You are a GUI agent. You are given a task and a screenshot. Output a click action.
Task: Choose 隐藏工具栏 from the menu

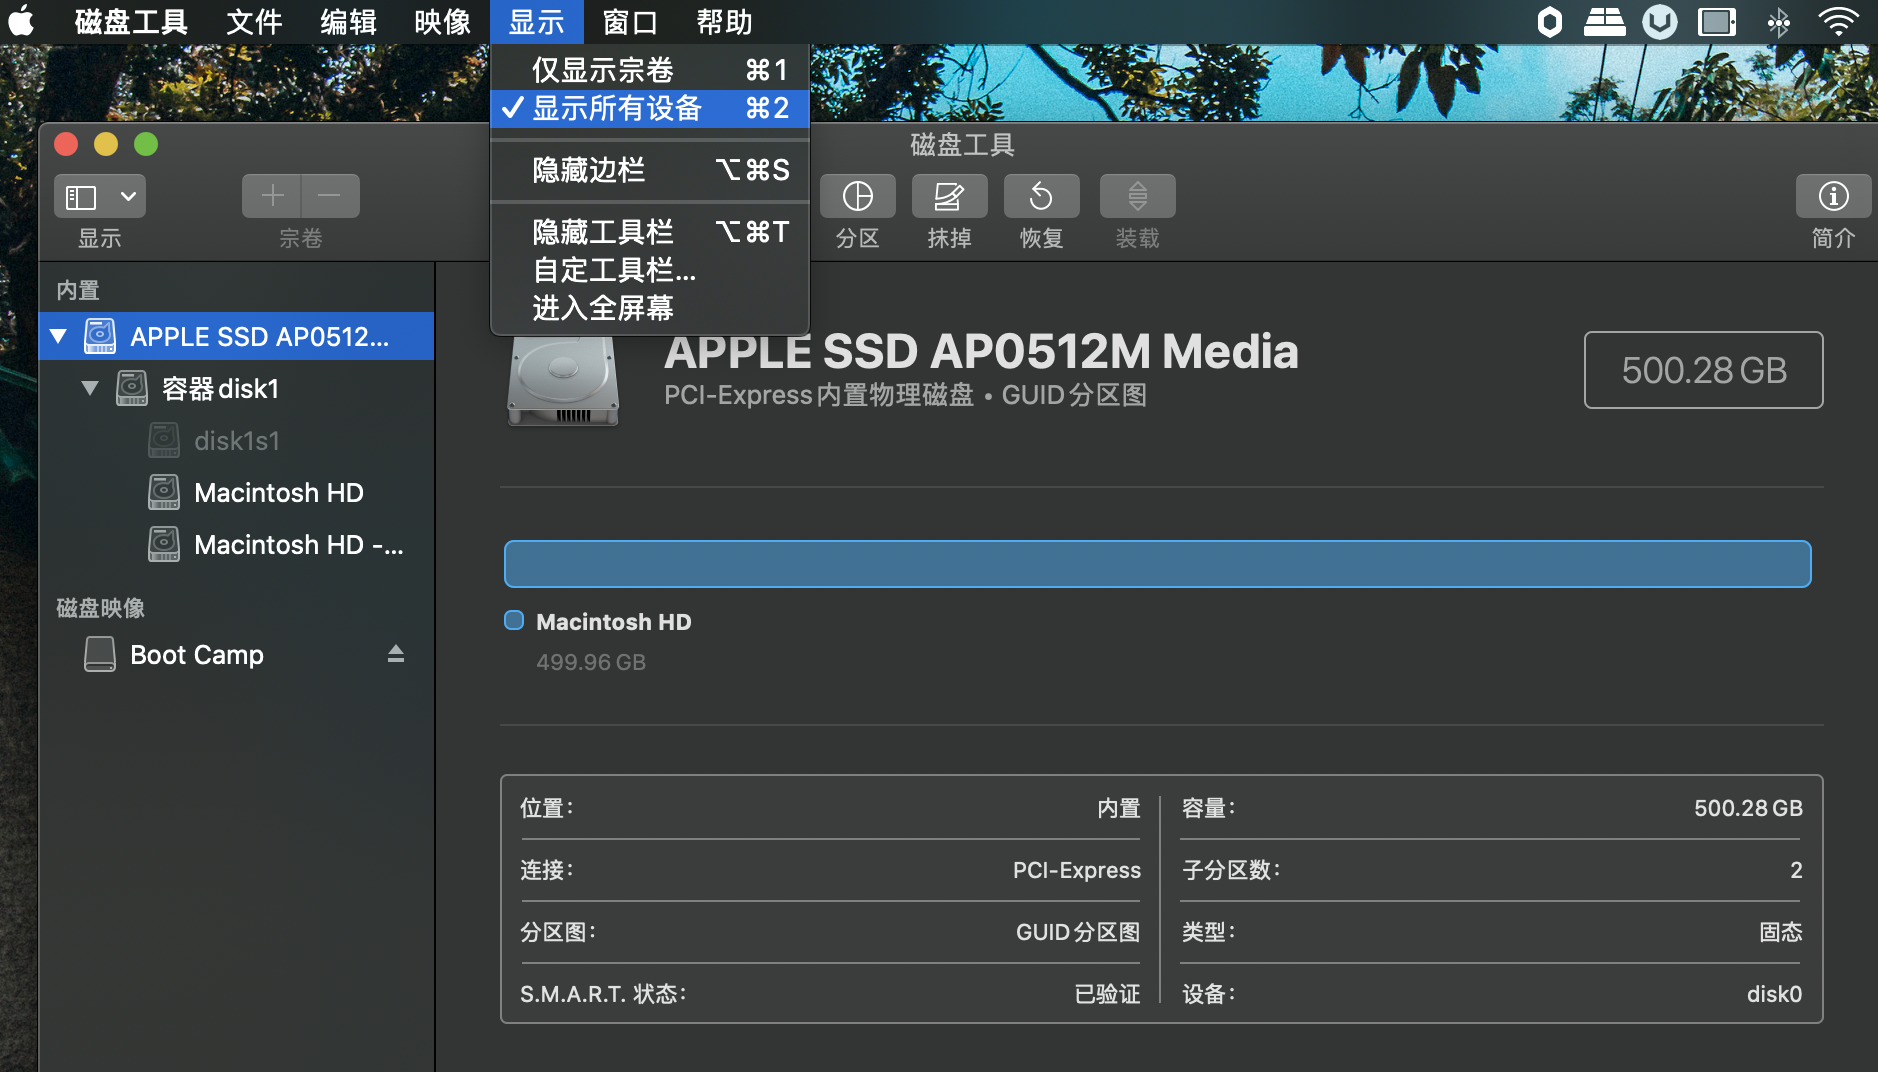[650, 232]
